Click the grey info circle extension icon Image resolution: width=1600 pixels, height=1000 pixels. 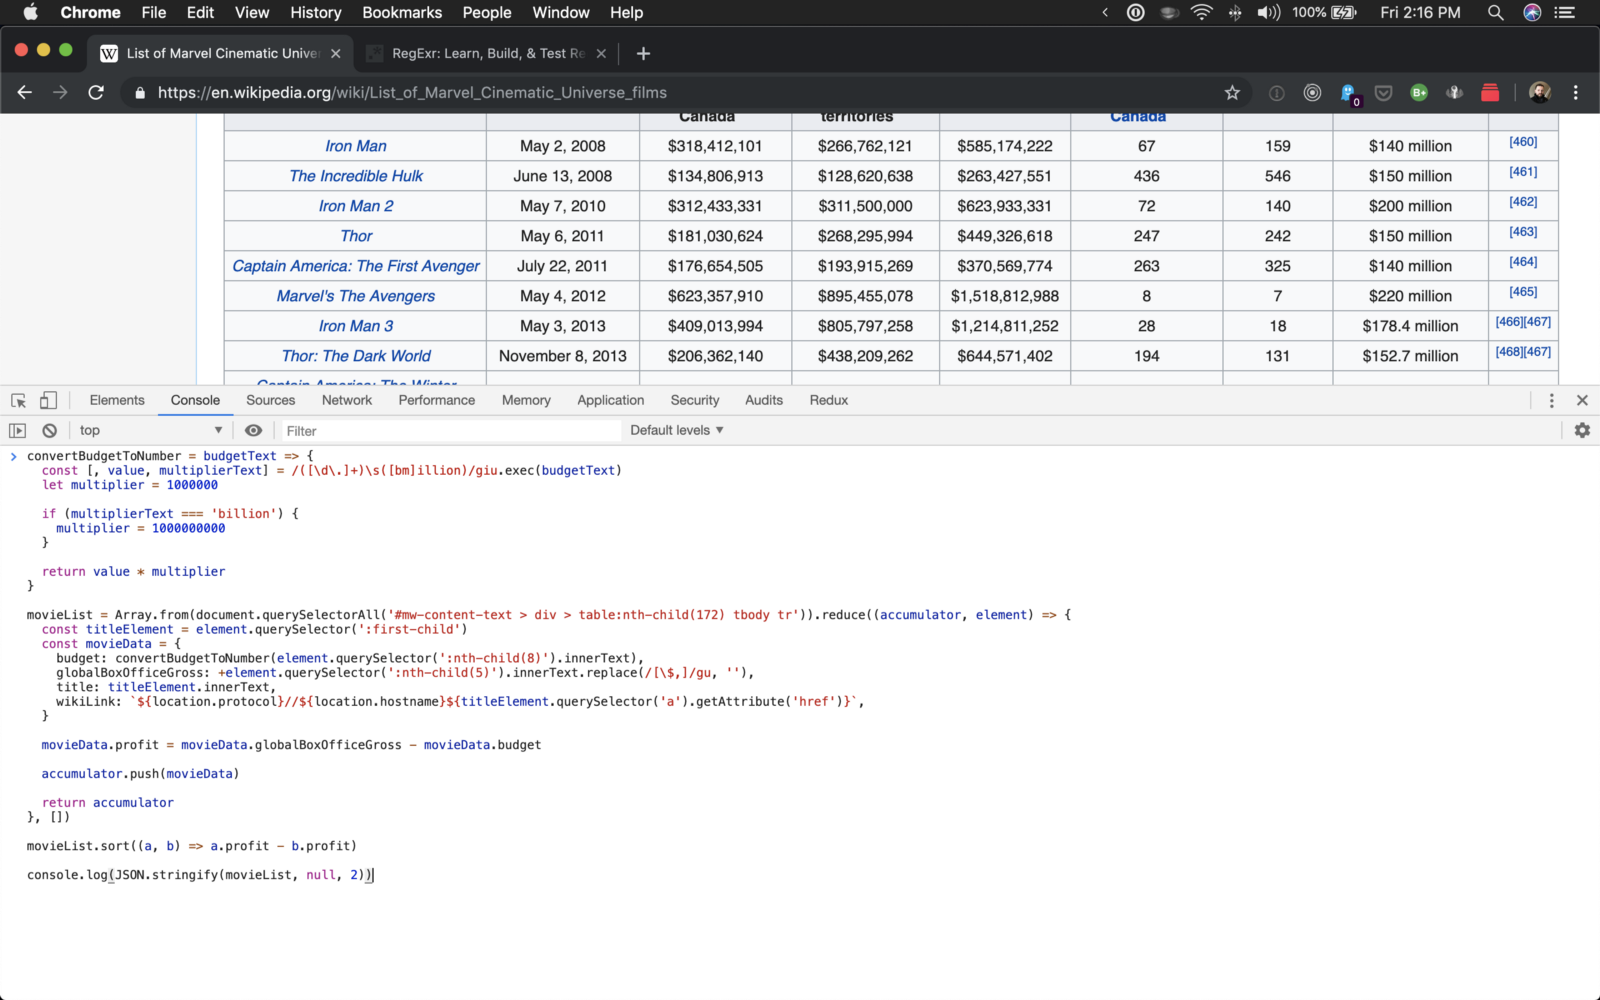coord(1277,93)
